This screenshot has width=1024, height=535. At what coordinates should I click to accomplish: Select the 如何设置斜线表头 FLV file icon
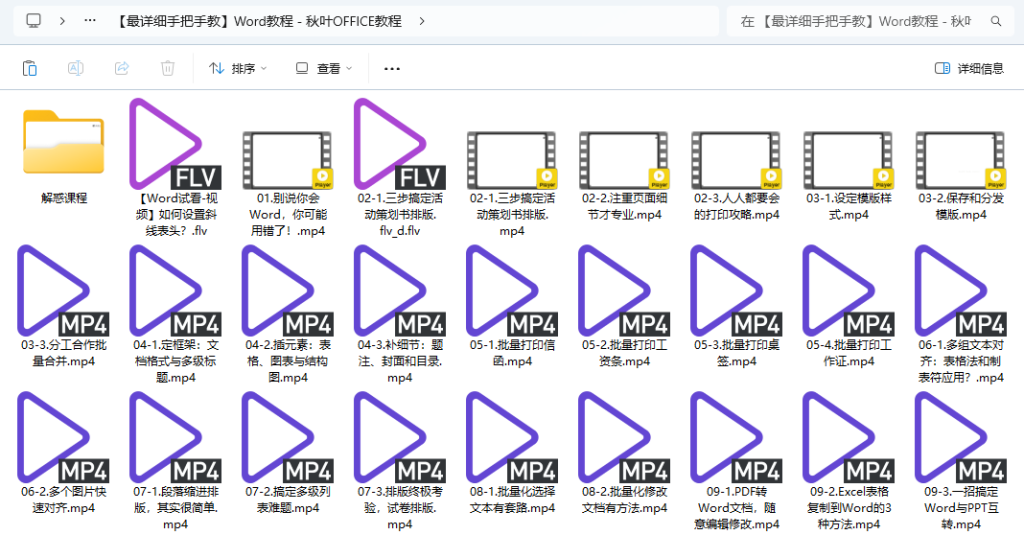tap(176, 144)
